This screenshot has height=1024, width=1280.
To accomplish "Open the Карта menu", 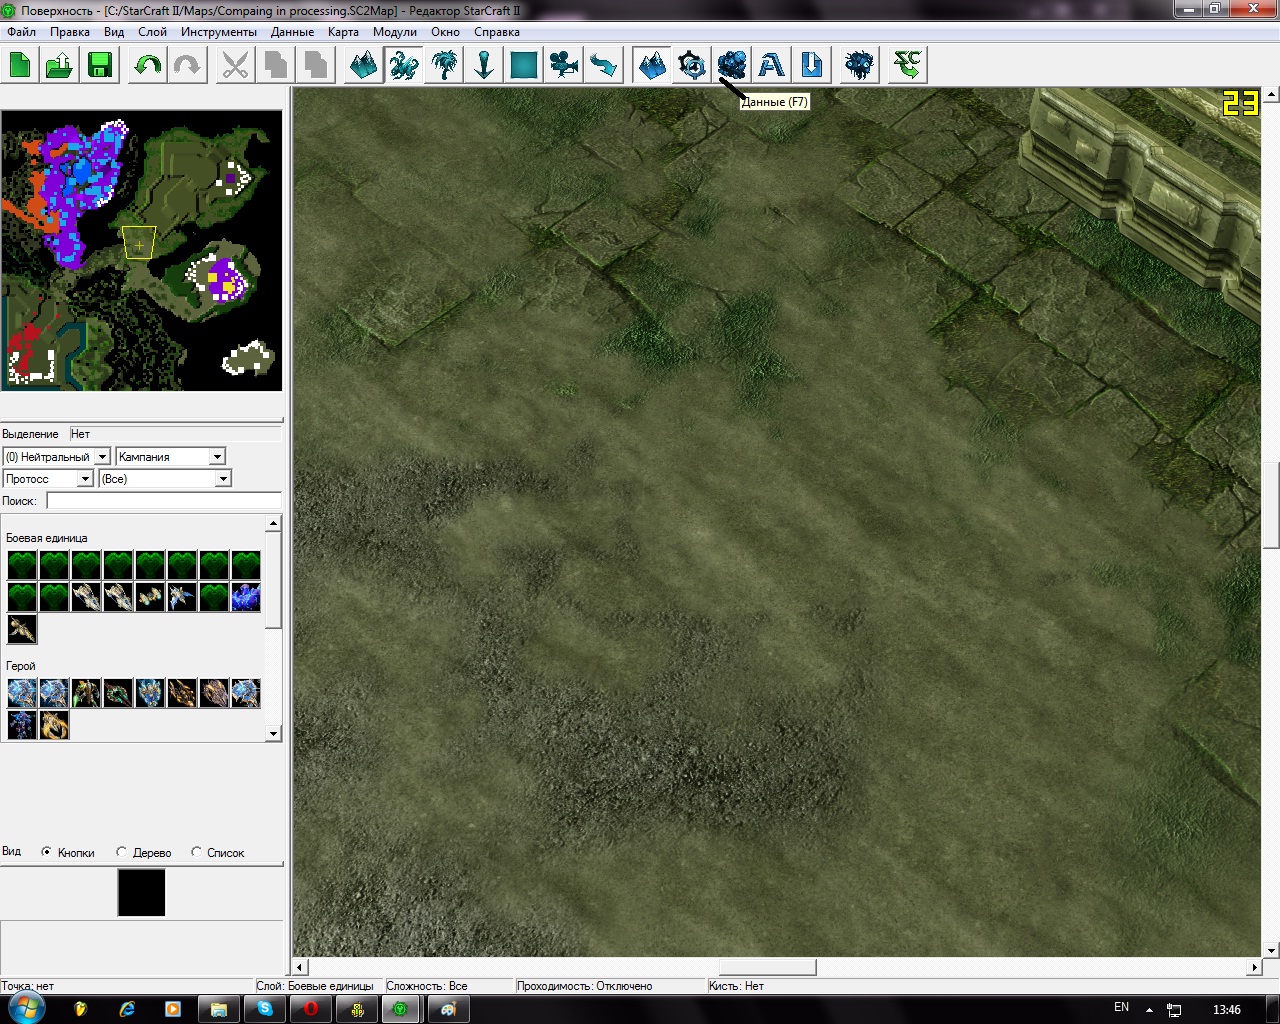I will click(343, 32).
